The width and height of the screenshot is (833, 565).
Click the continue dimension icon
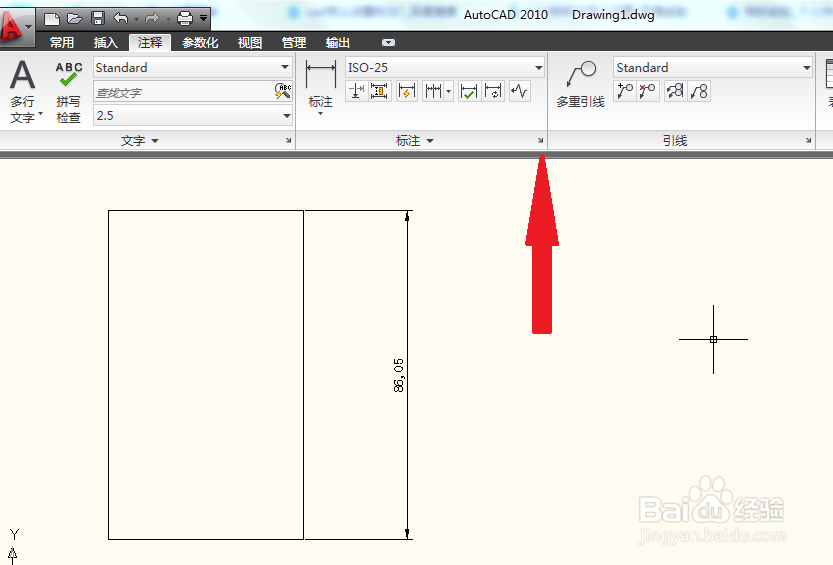pyautogui.click(x=433, y=91)
